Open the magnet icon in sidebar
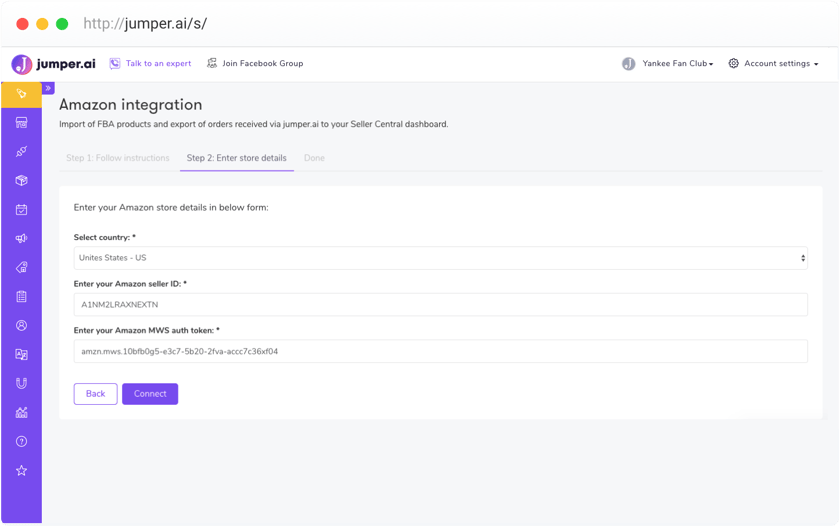840x526 pixels. point(21,383)
